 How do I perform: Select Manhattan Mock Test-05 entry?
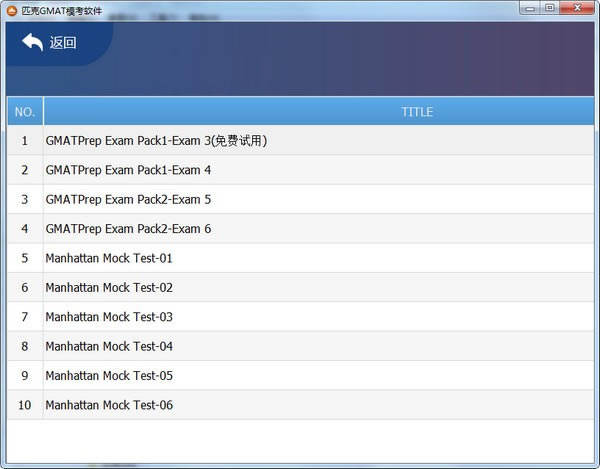coord(109,376)
